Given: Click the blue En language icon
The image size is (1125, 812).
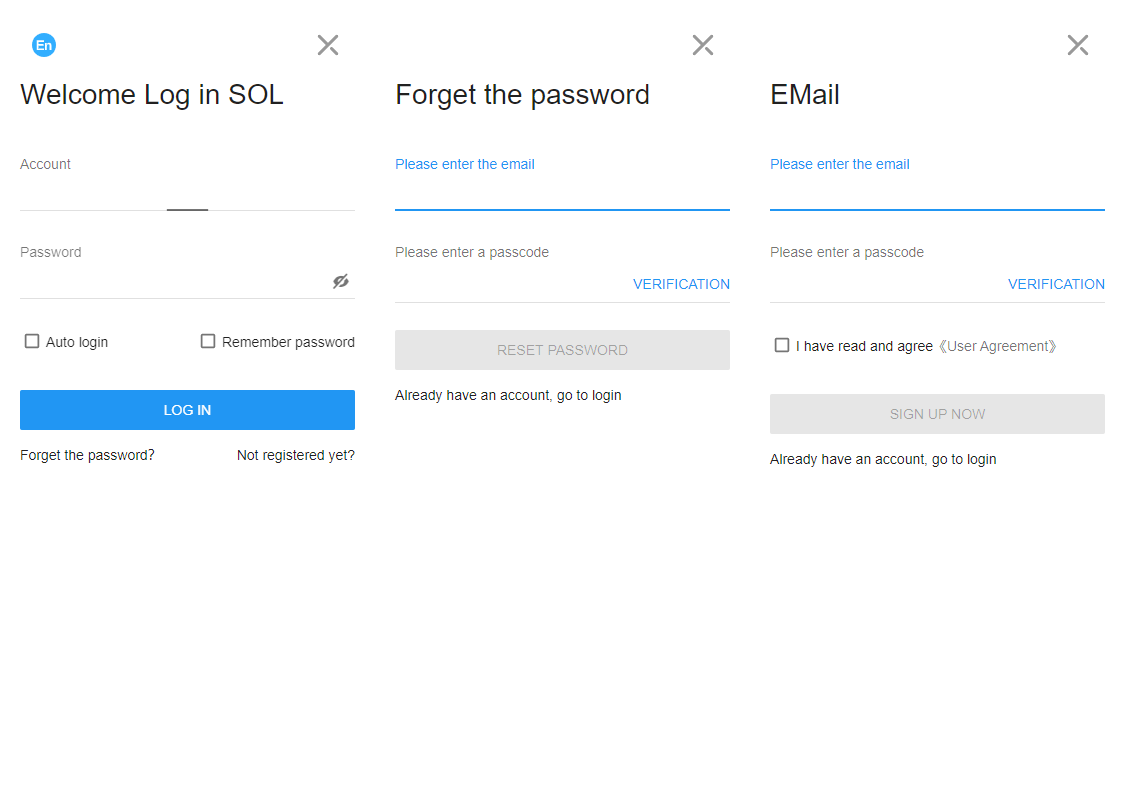Looking at the screenshot, I should (44, 45).
